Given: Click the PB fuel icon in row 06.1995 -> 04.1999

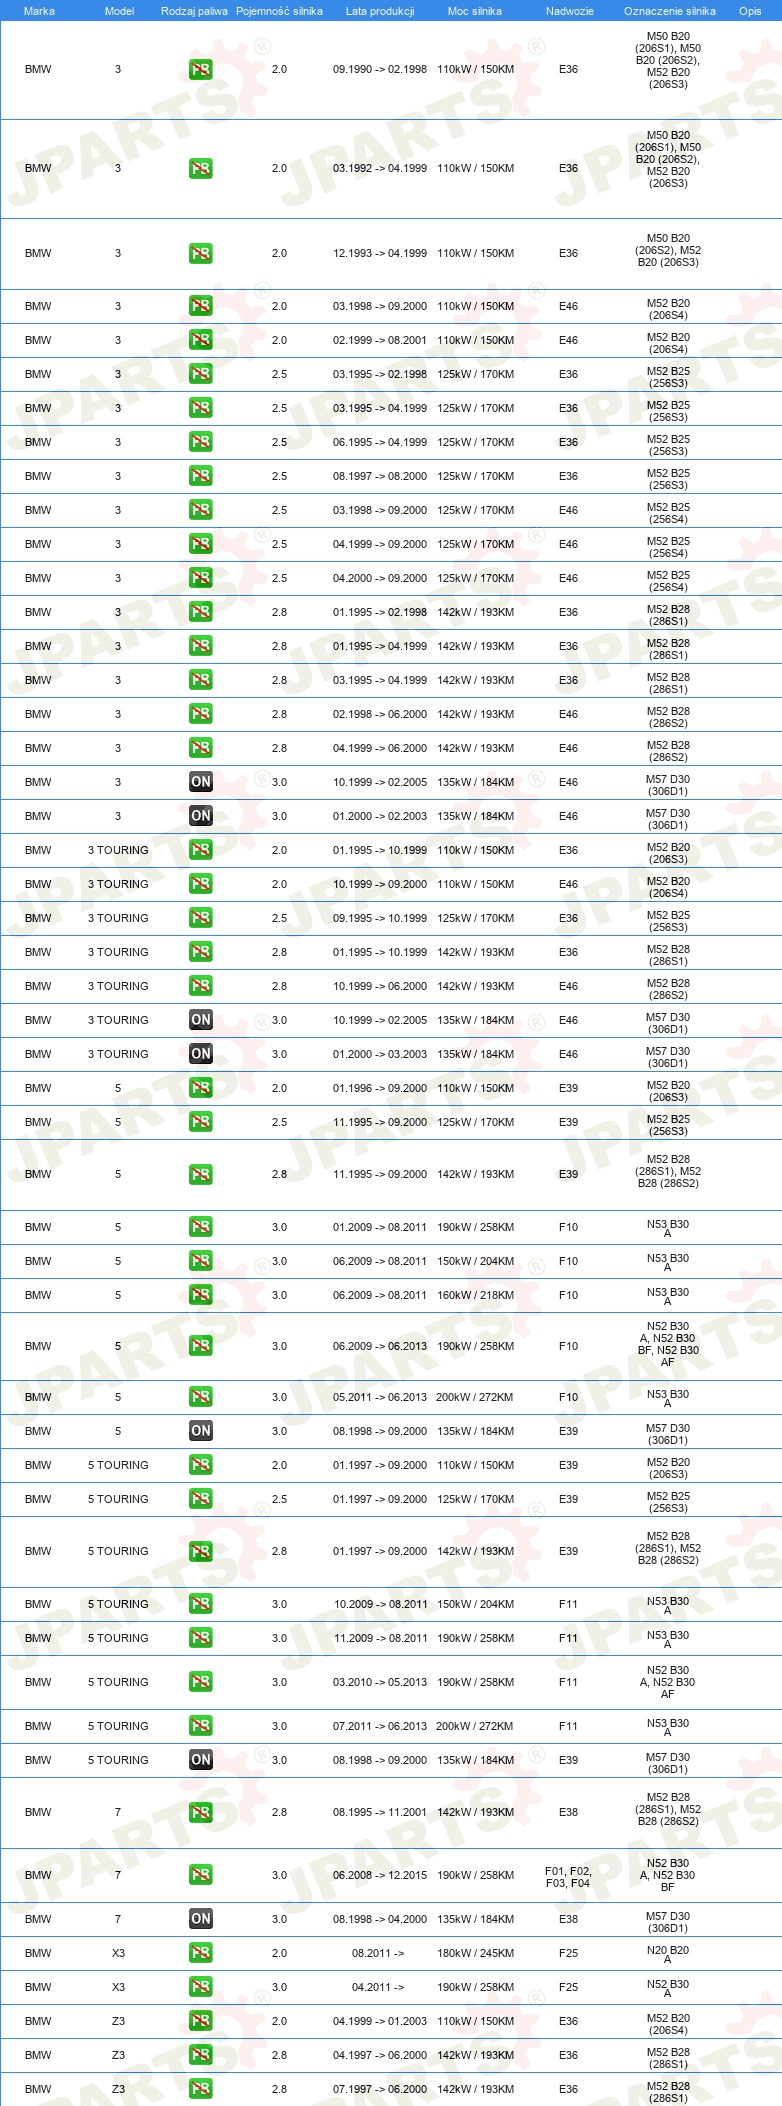Looking at the screenshot, I should pos(201,443).
